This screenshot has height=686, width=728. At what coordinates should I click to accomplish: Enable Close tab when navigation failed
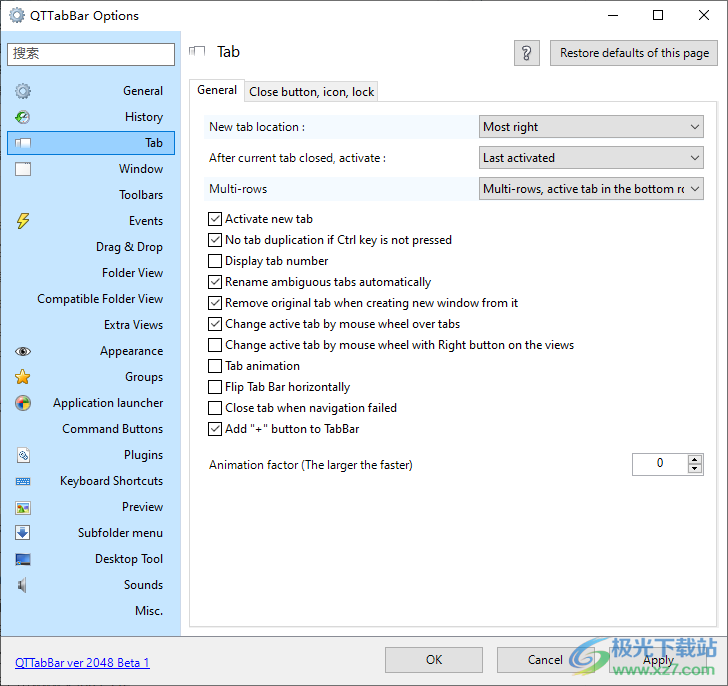point(214,408)
